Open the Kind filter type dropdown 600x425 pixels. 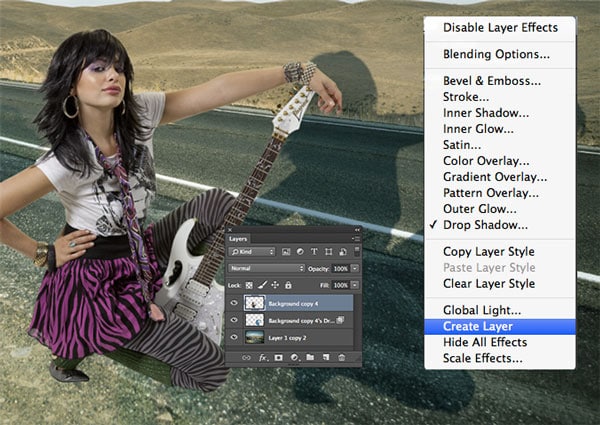coord(250,253)
